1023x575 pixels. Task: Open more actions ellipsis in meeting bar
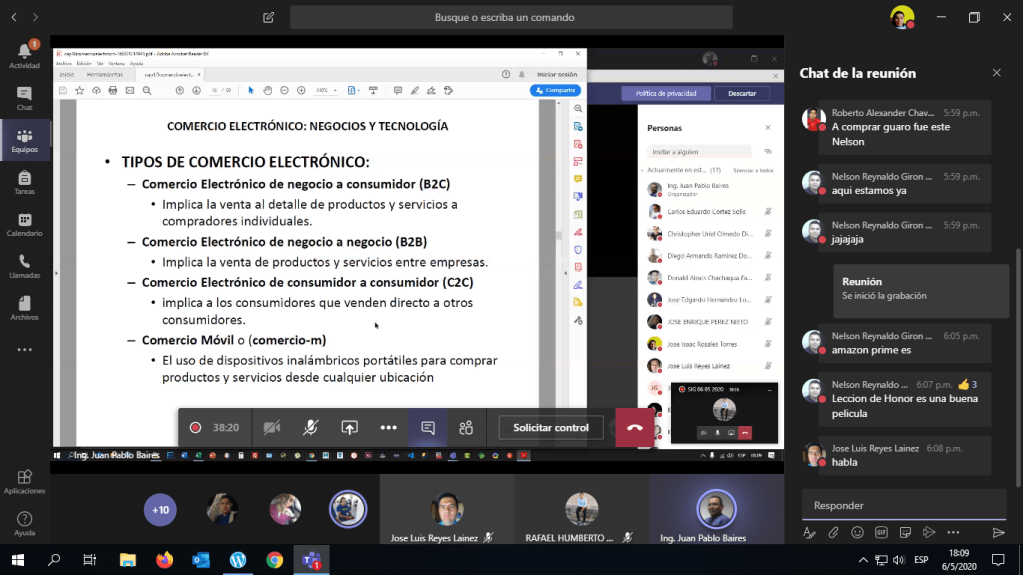pyautogui.click(x=388, y=428)
